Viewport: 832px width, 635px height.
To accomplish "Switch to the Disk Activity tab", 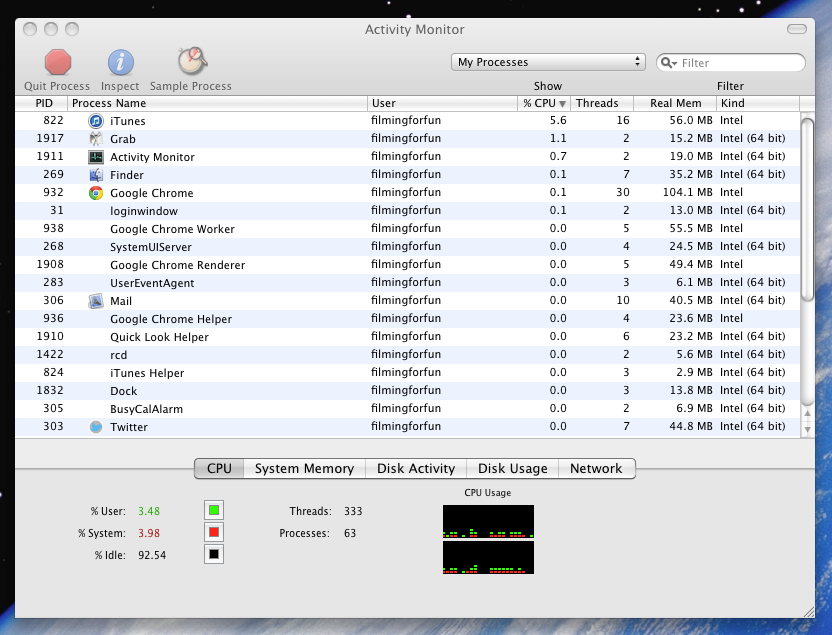I will tap(416, 468).
